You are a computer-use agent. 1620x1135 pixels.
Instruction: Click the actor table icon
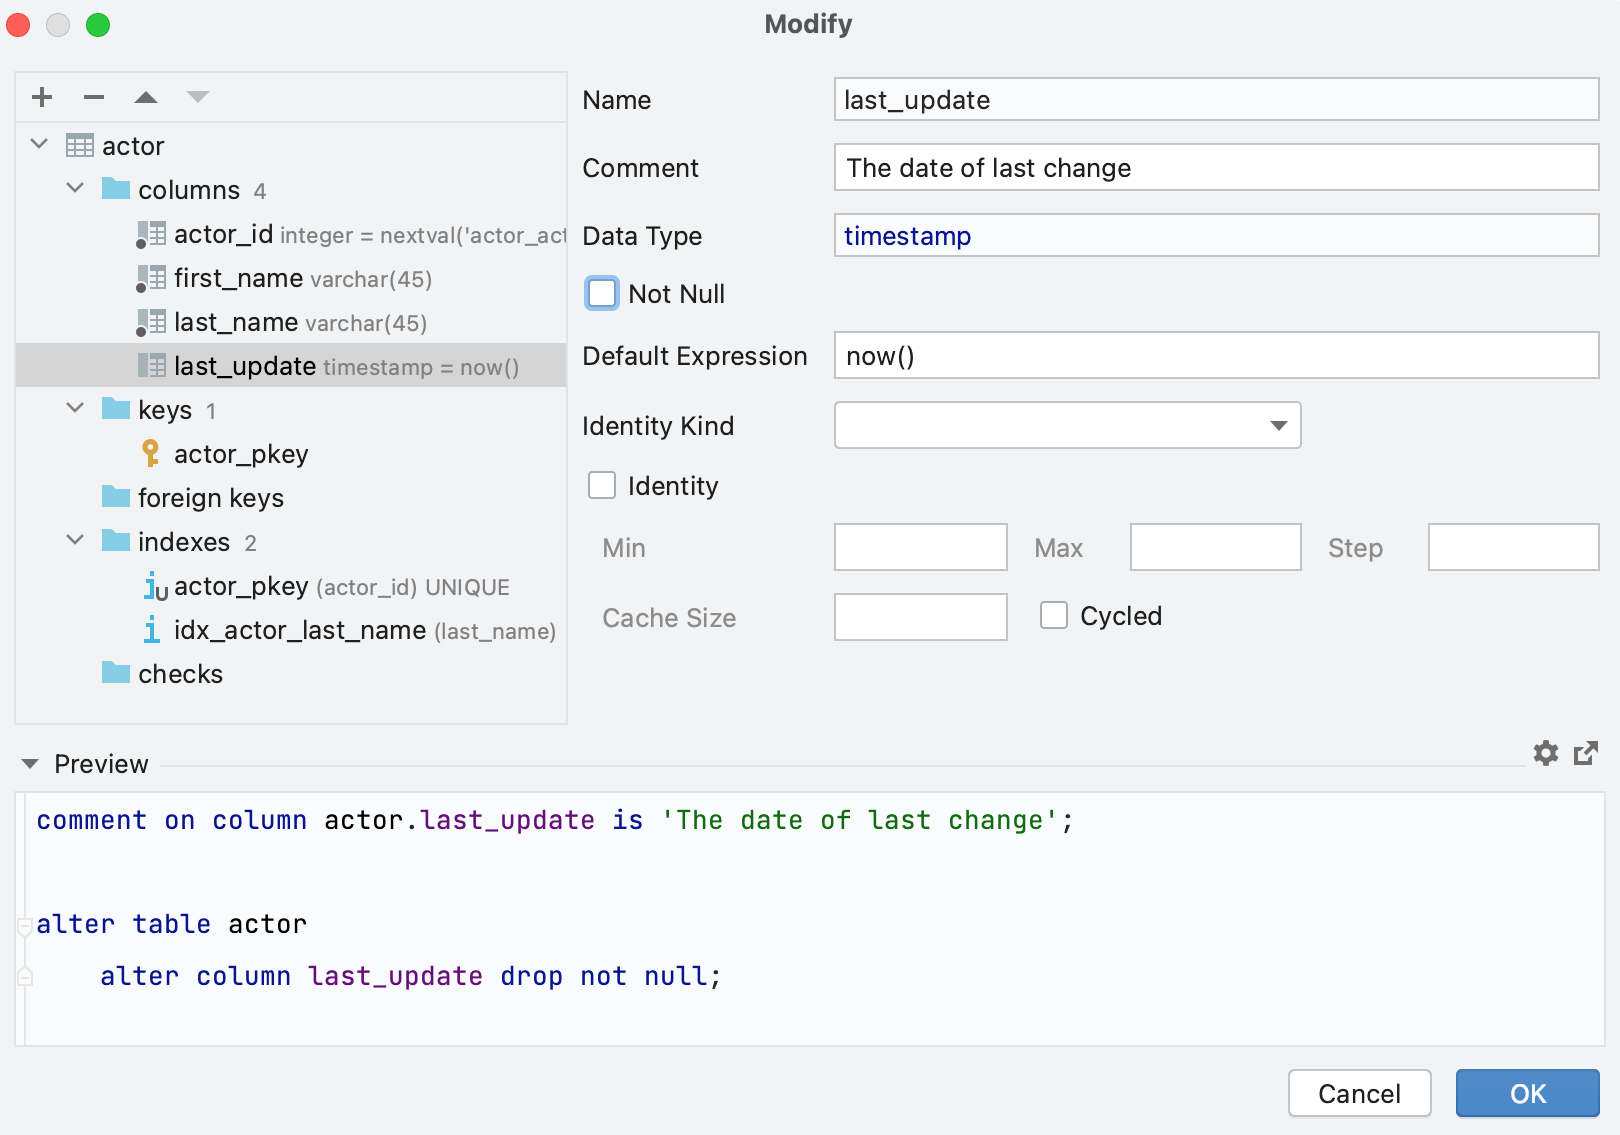point(80,146)
